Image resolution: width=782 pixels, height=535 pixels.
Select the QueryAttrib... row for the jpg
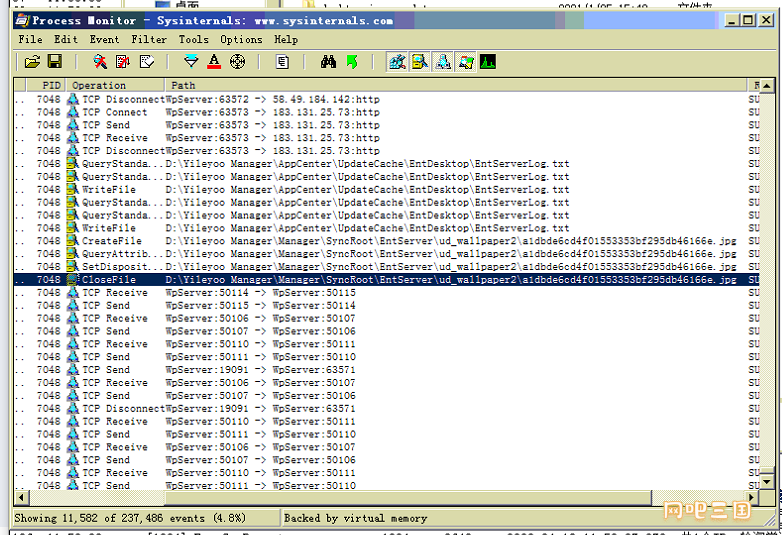(x=387, y=254)
